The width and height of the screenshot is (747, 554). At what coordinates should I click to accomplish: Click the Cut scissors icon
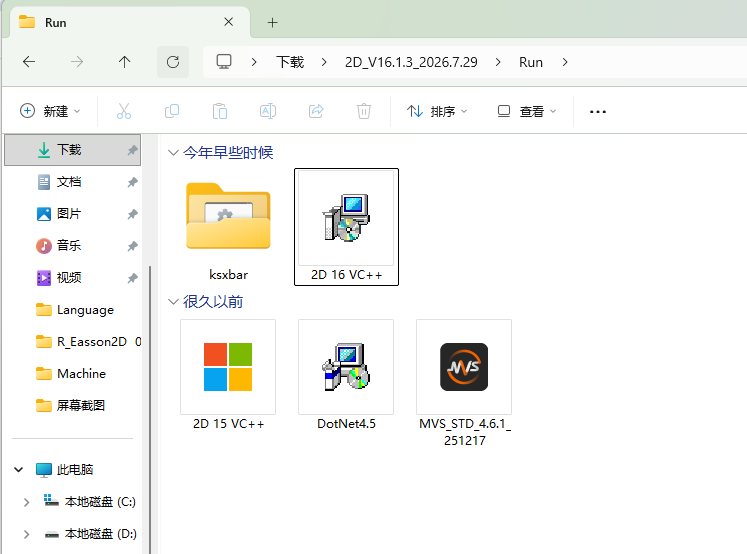[x=124, y=111]
